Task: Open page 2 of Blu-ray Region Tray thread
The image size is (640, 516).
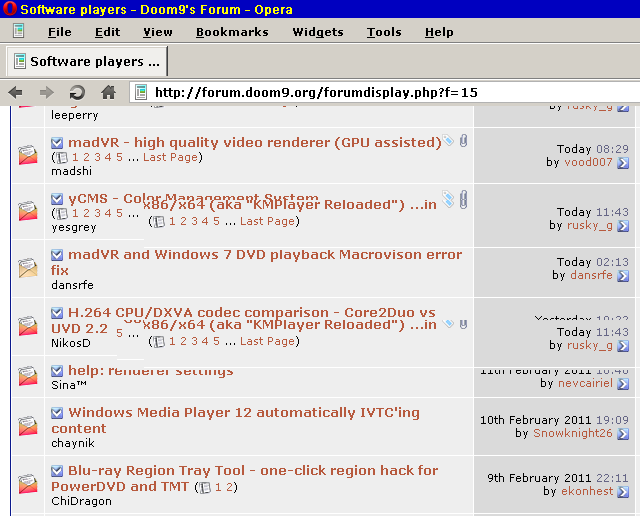Action: tap(230, 487)
